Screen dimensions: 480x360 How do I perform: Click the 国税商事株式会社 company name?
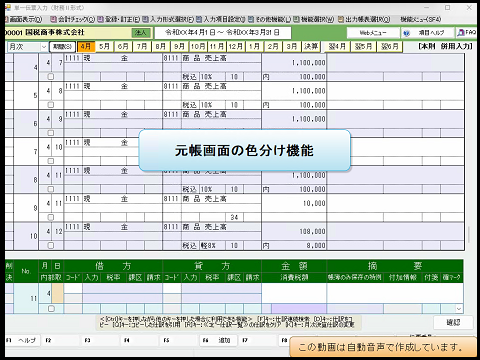[x=55, y=32]
